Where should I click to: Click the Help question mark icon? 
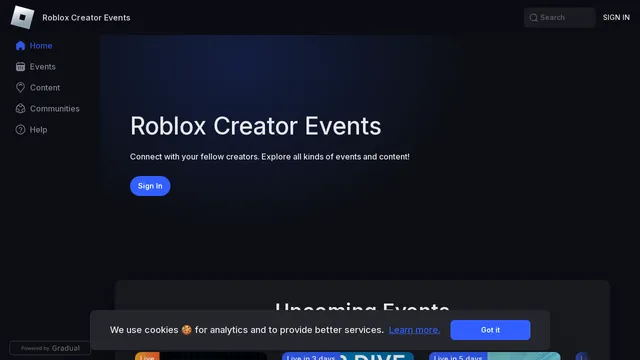pos(20,129)
